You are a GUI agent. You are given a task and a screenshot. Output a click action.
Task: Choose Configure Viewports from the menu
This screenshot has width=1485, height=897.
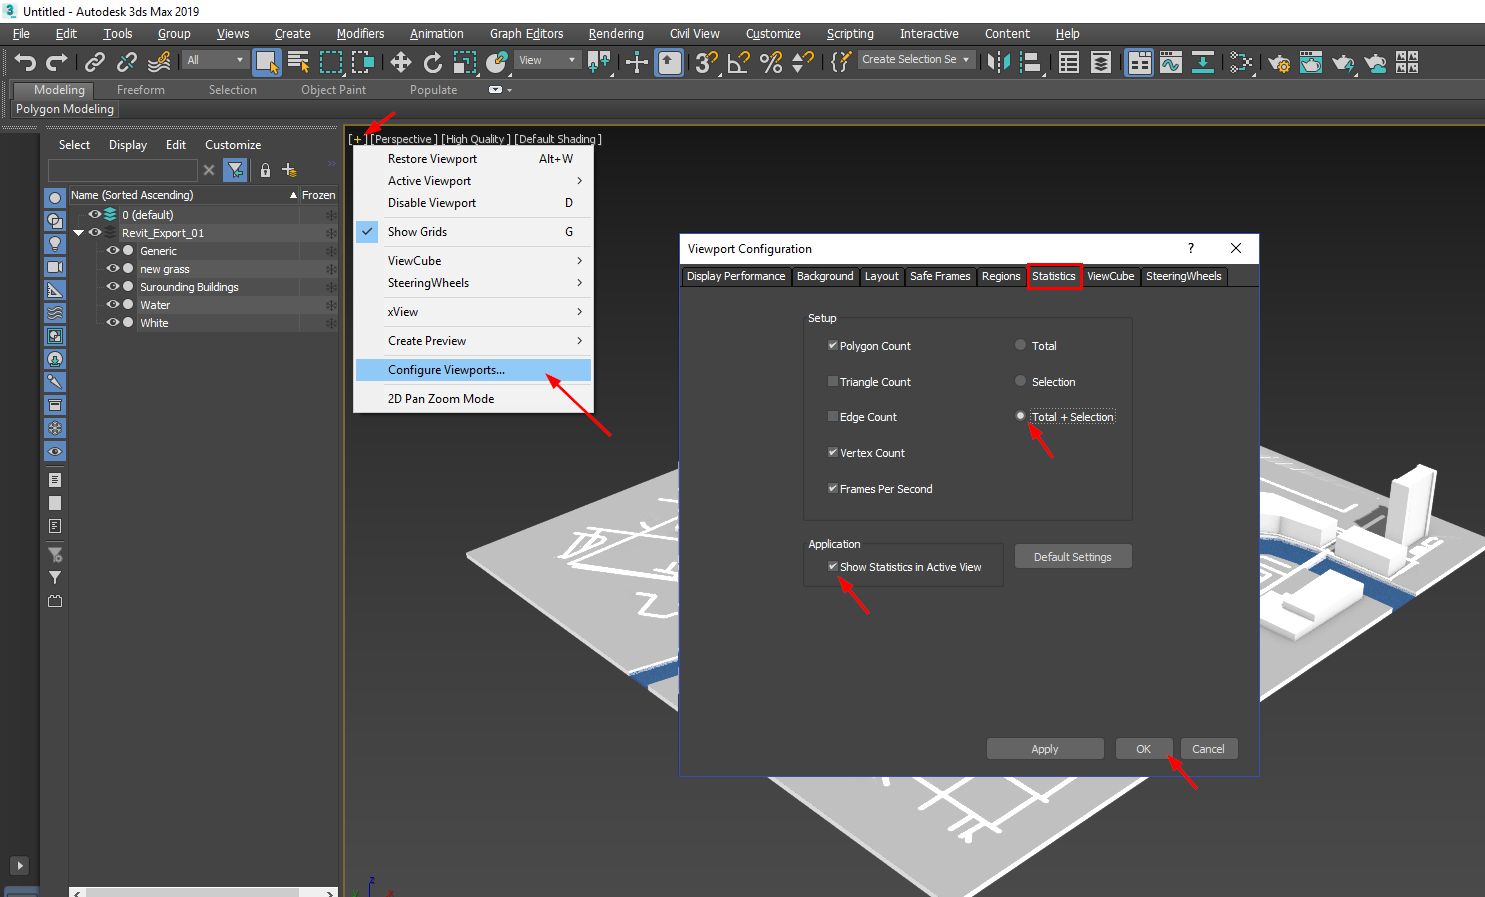click(446, 370)
